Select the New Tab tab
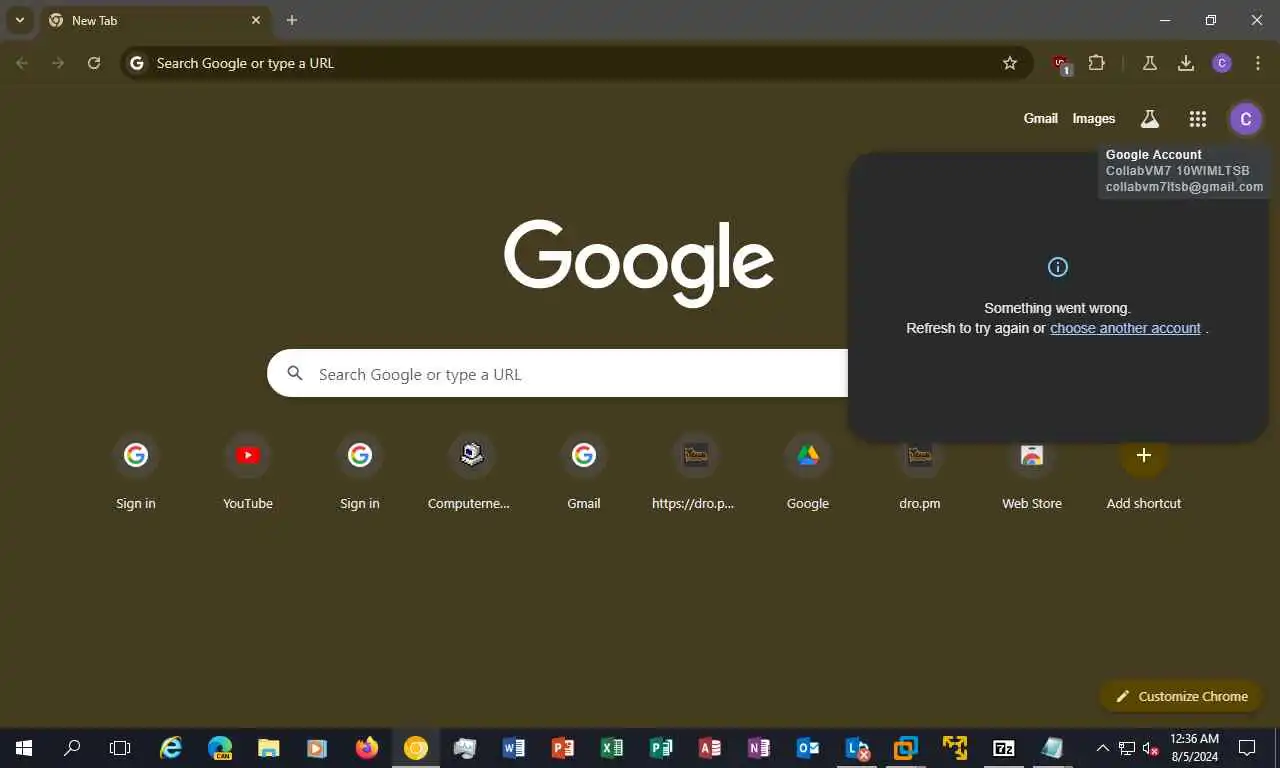The width and height of the screenshot is (1280, 768). click(155, 20)
